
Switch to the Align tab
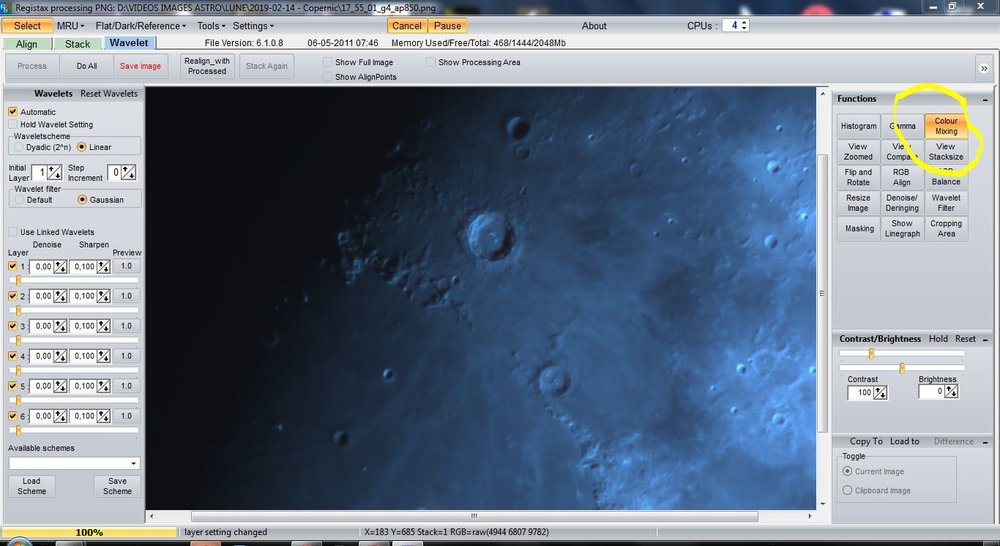pos(26,43)
